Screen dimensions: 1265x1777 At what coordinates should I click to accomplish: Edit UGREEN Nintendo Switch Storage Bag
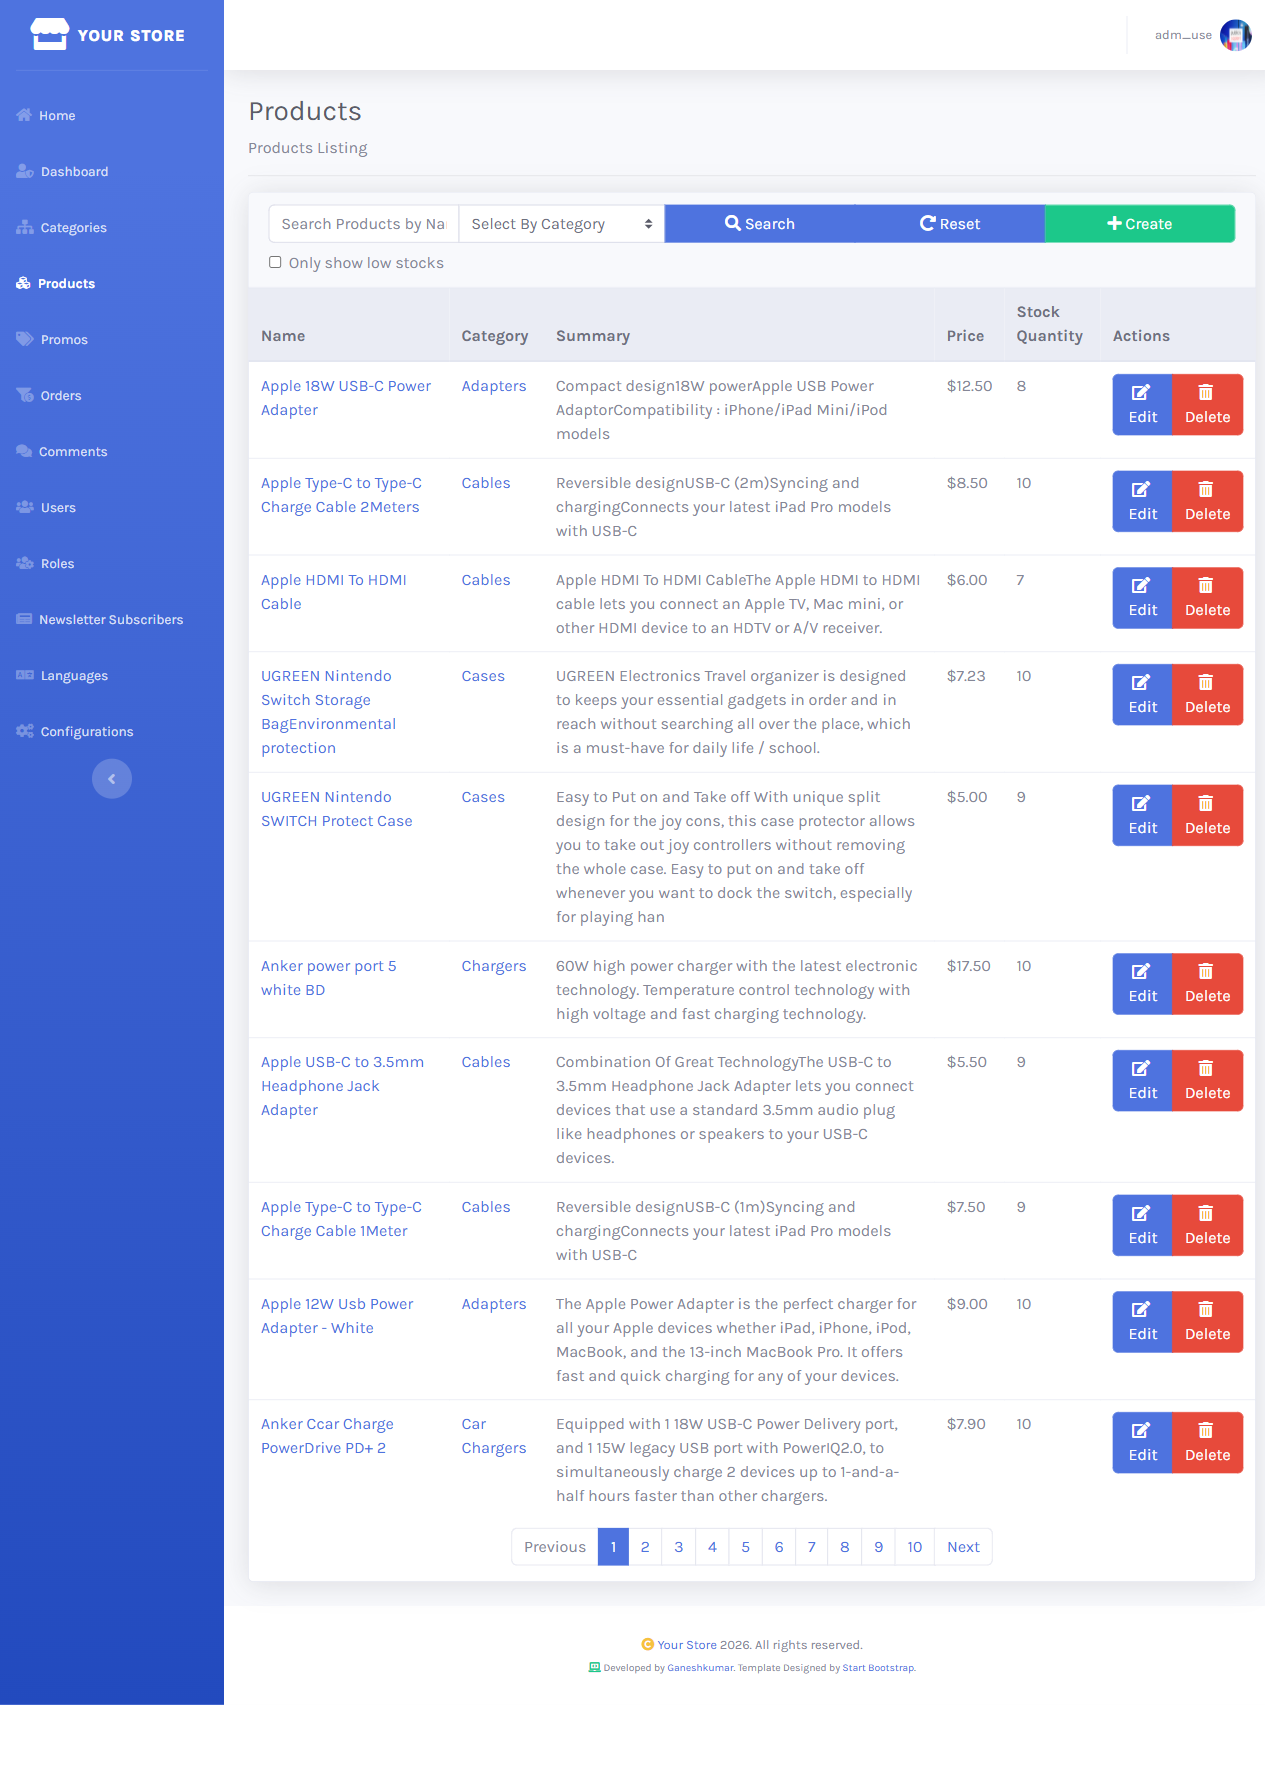point(1142,695)
